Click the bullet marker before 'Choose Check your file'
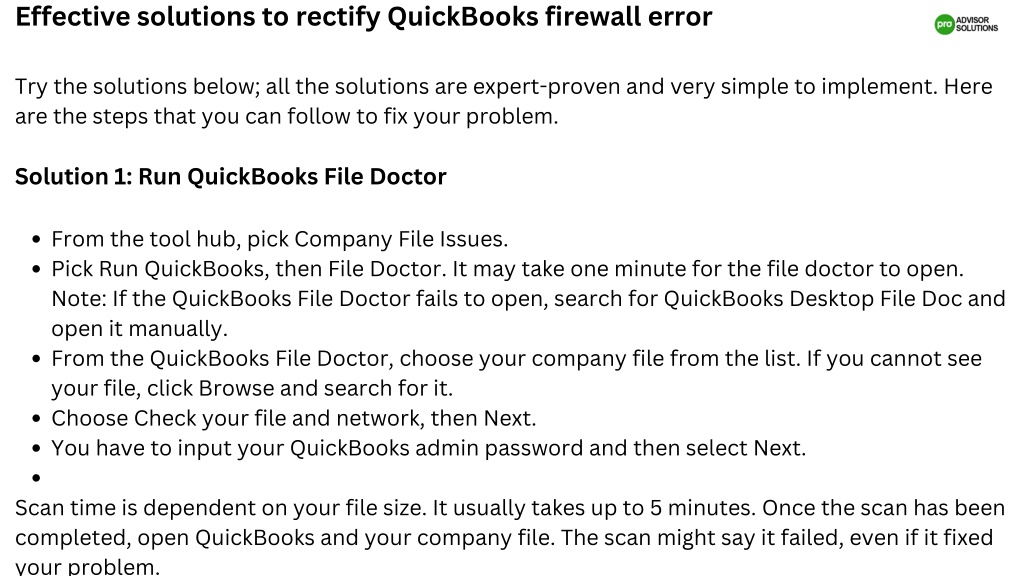The image size is (1024, 576). [36, 419]
